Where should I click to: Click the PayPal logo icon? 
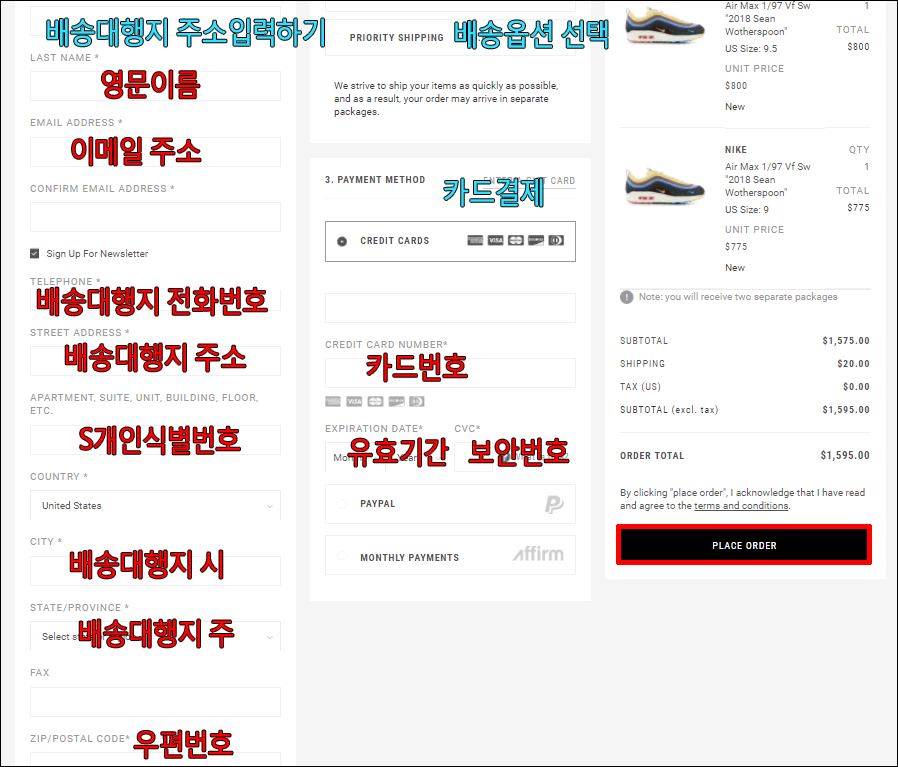pyautogui.click(x=554, y=504)
